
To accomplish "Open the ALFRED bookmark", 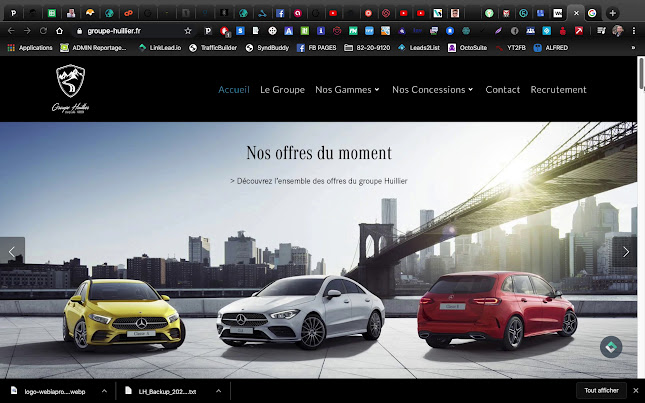I will (551, 48).
